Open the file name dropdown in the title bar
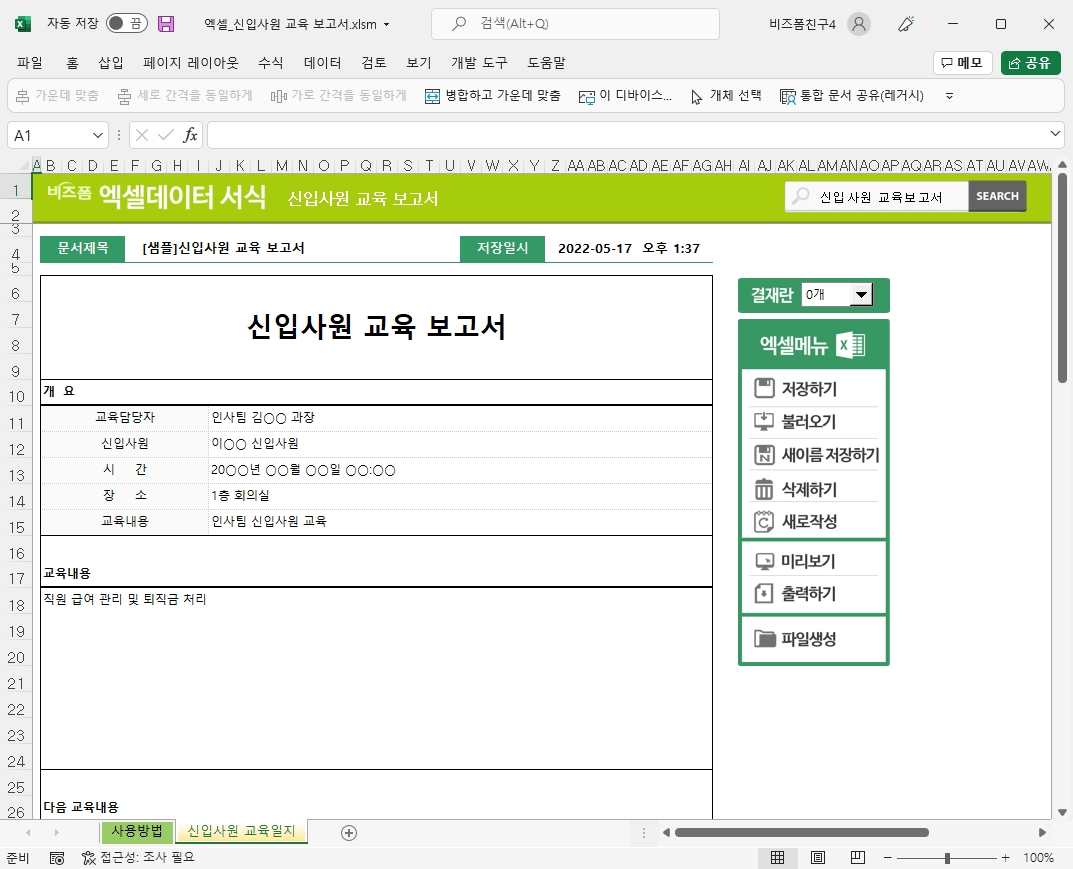The height and width of the screenshot is (869, 1073). [387, 25]
